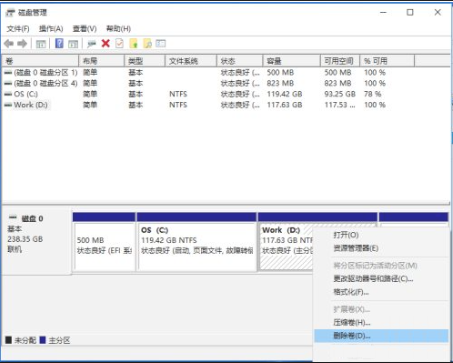Click the folder icon with green arrow

(x=133, y=43)
